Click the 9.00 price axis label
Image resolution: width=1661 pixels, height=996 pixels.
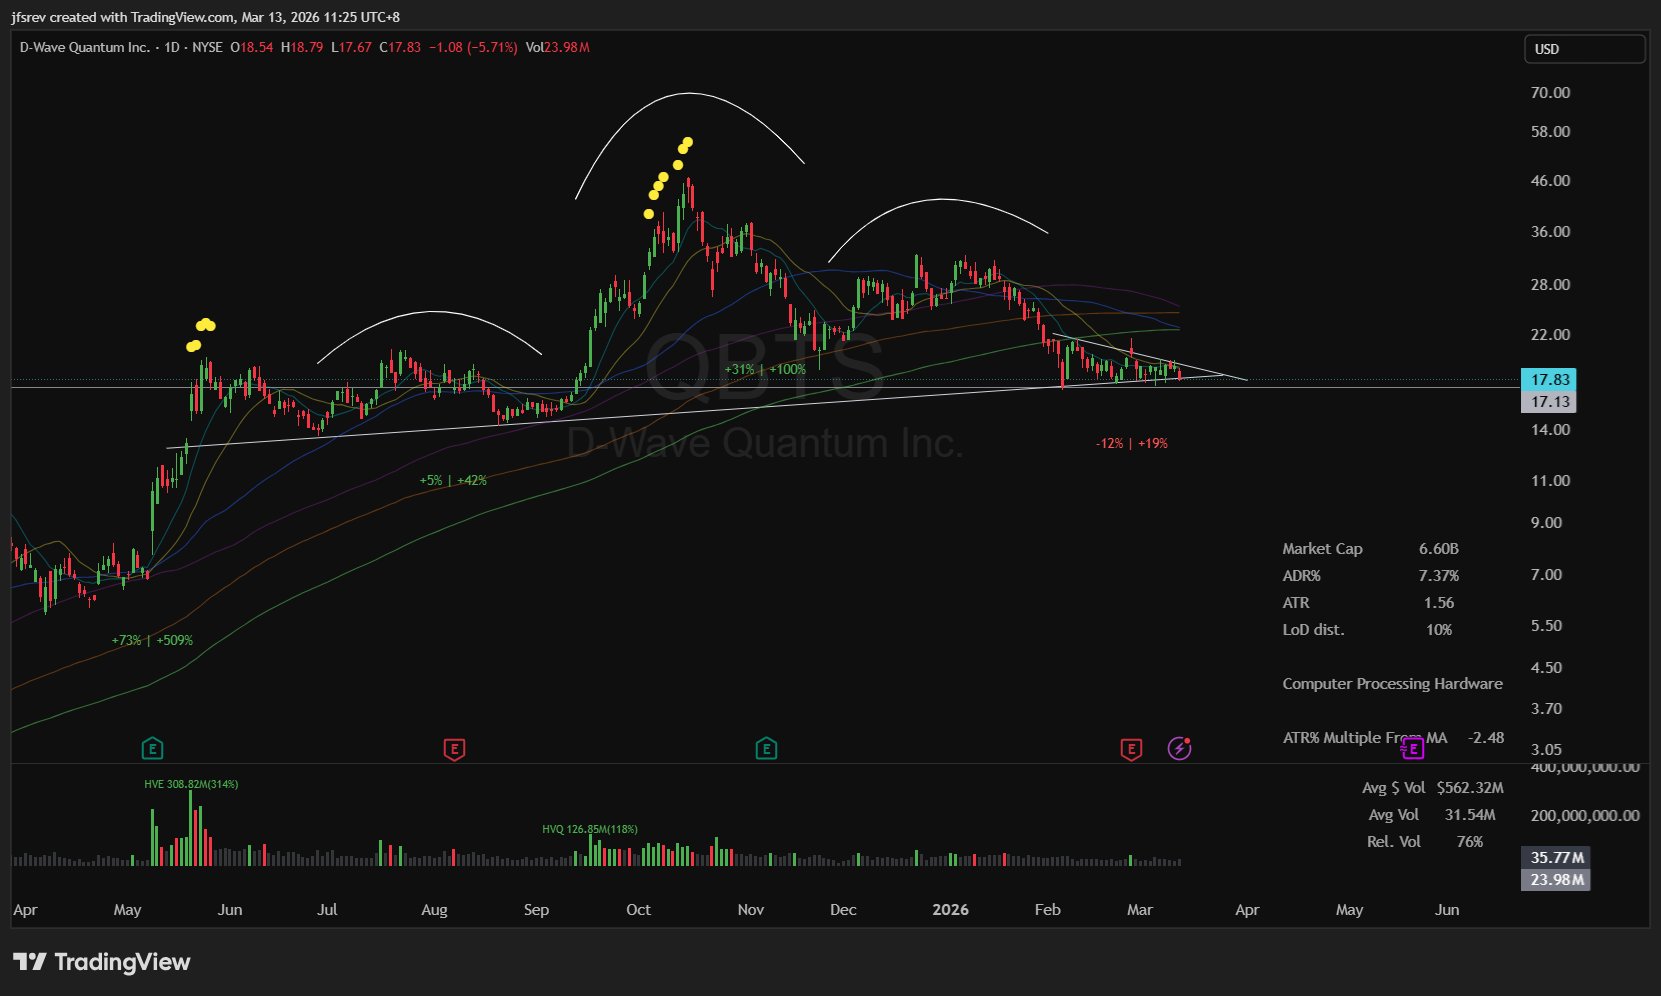(x=1546, y=523)
